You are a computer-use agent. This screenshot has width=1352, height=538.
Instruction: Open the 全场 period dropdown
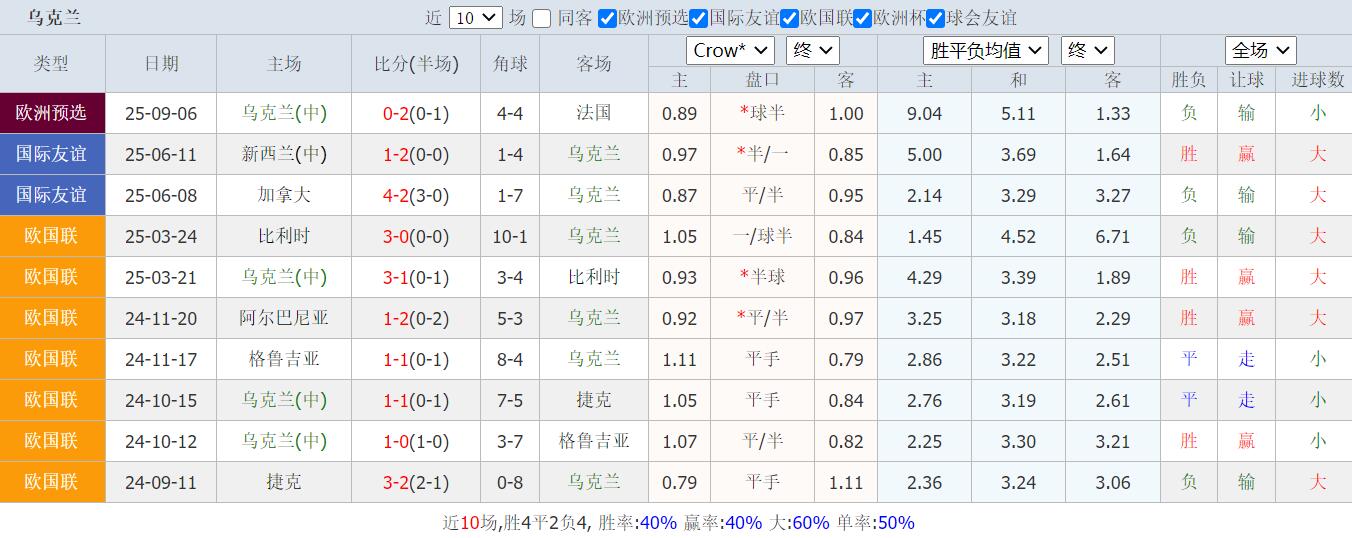(x=1260, y=50)
